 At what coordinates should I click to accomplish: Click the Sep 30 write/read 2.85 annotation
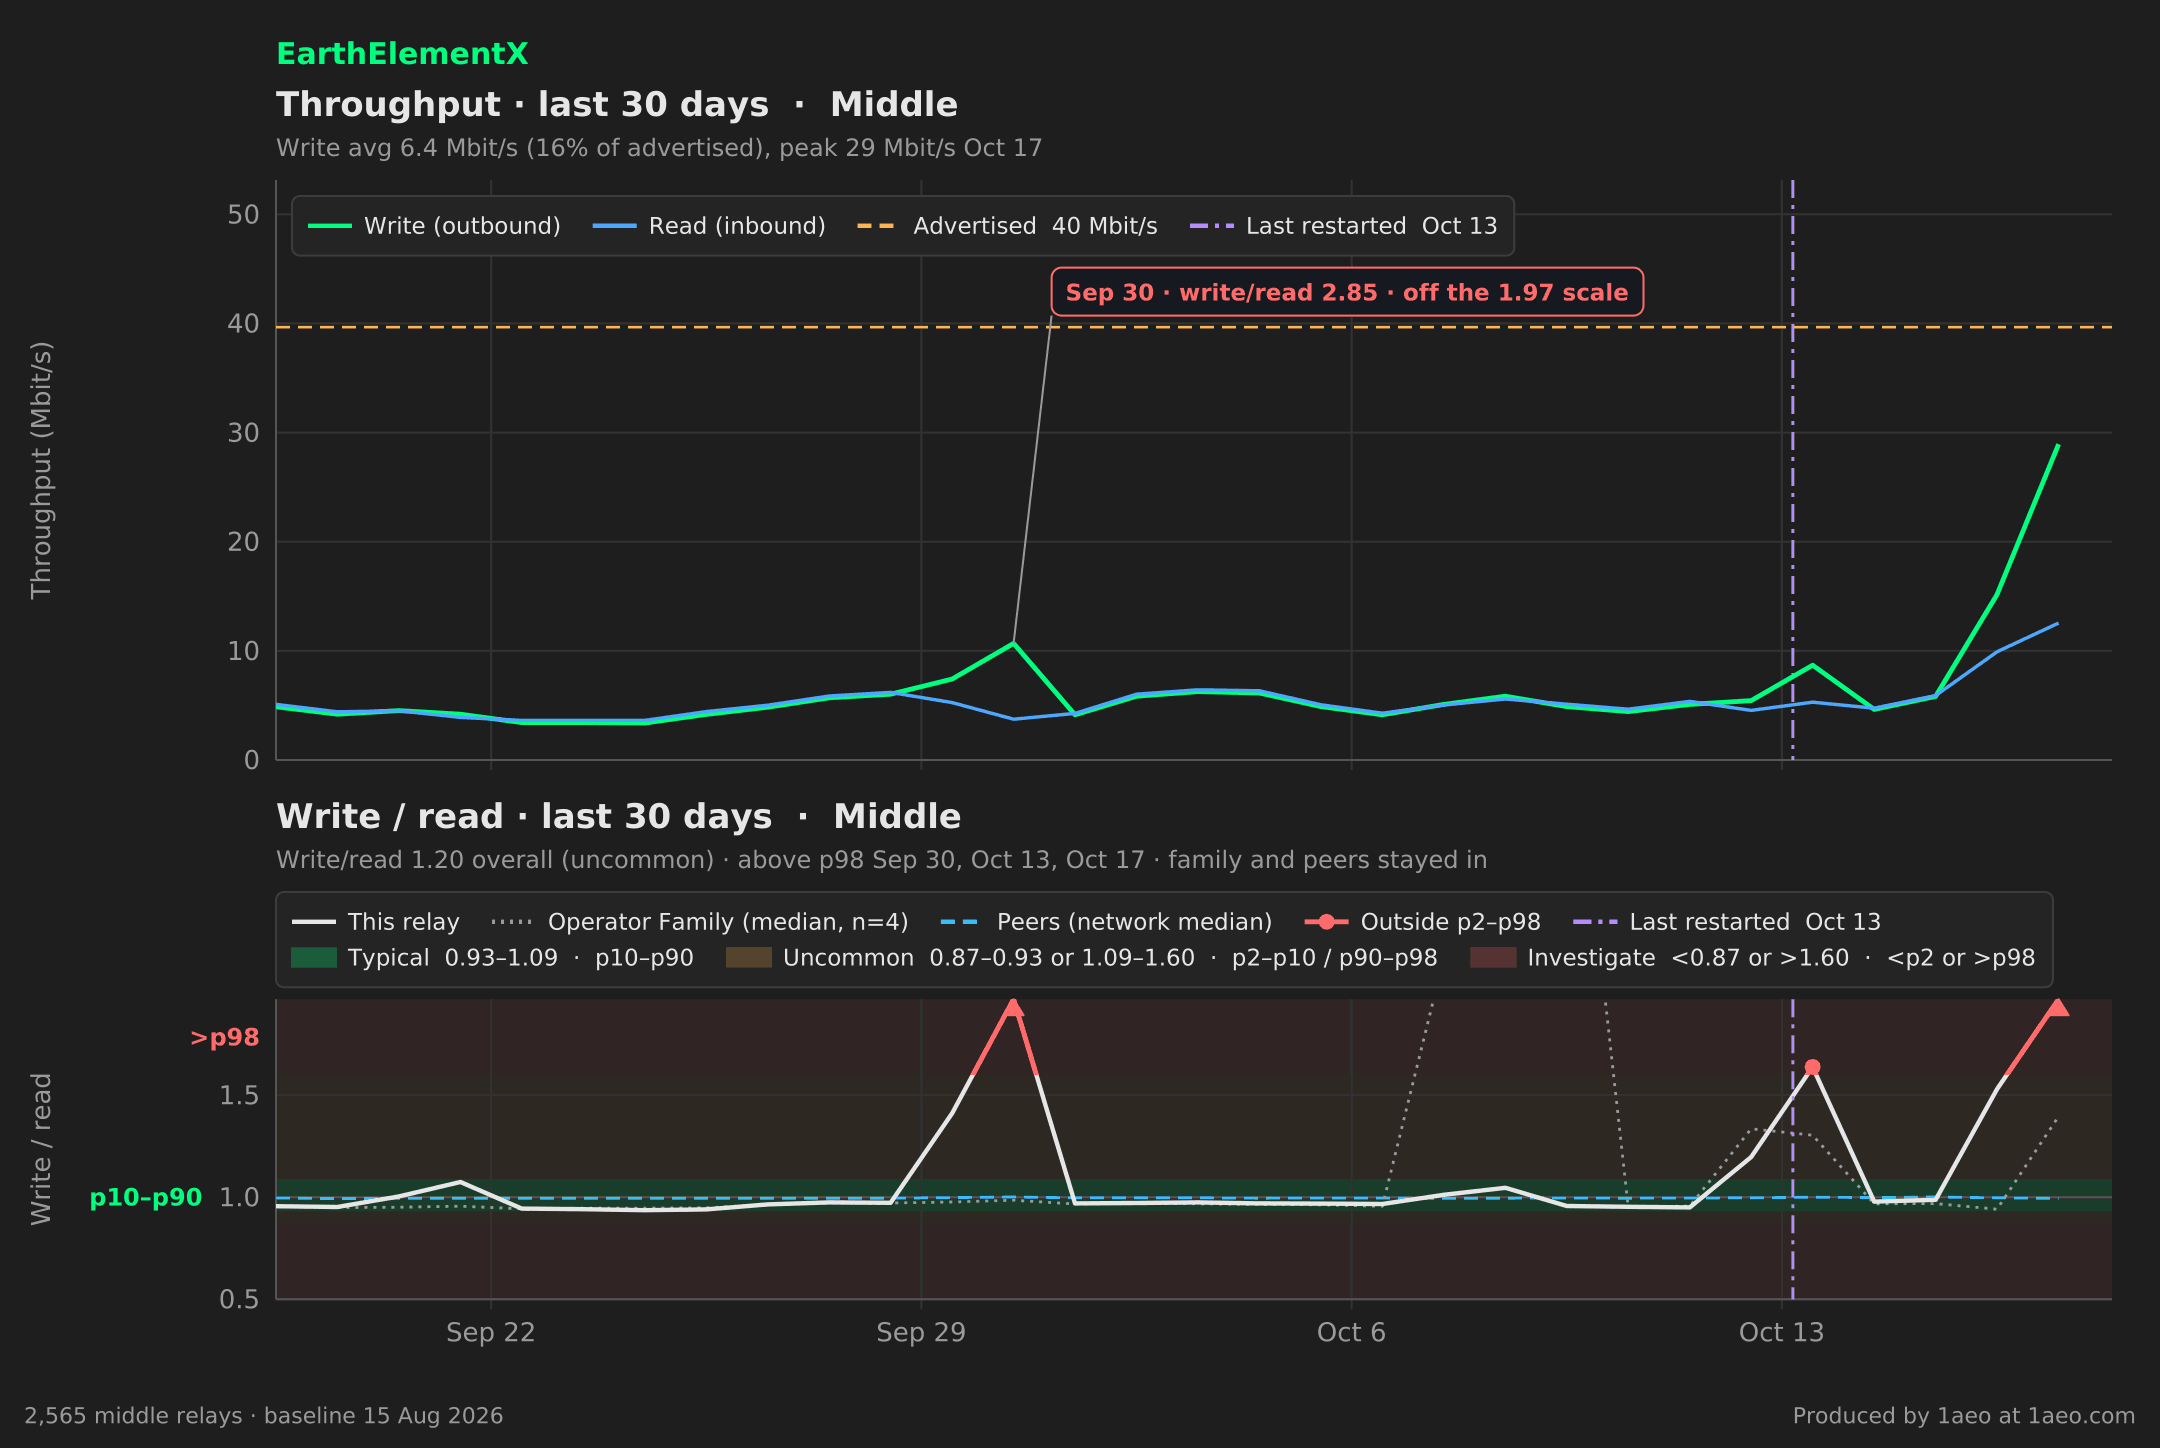tap(1347, 293)
